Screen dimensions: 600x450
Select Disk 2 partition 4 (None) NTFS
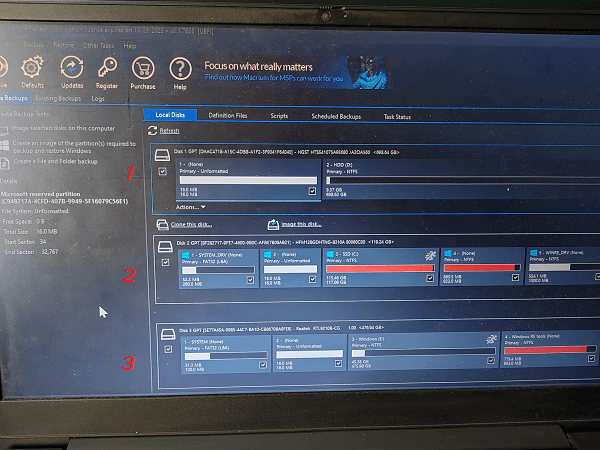coord(482,266)
